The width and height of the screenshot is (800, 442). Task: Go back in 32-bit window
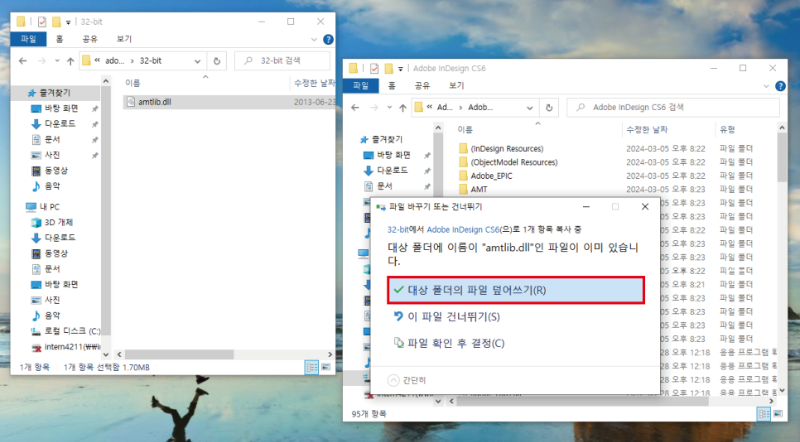click(23, 61)
